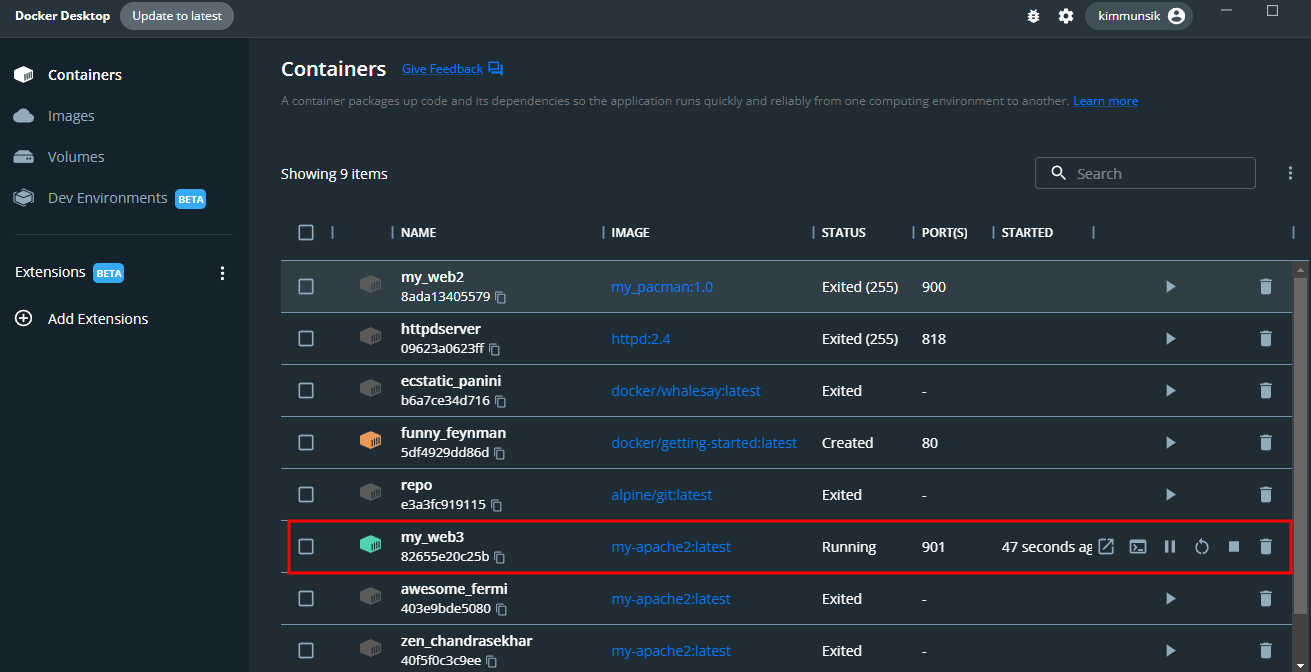Viewport: 1311px width, 672px height.
Task: Start the httpdserver container
Action: [1170, 339]
